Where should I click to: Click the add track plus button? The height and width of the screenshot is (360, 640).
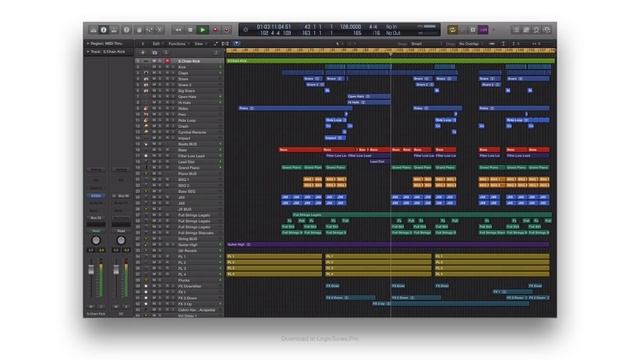click(143, 52)
